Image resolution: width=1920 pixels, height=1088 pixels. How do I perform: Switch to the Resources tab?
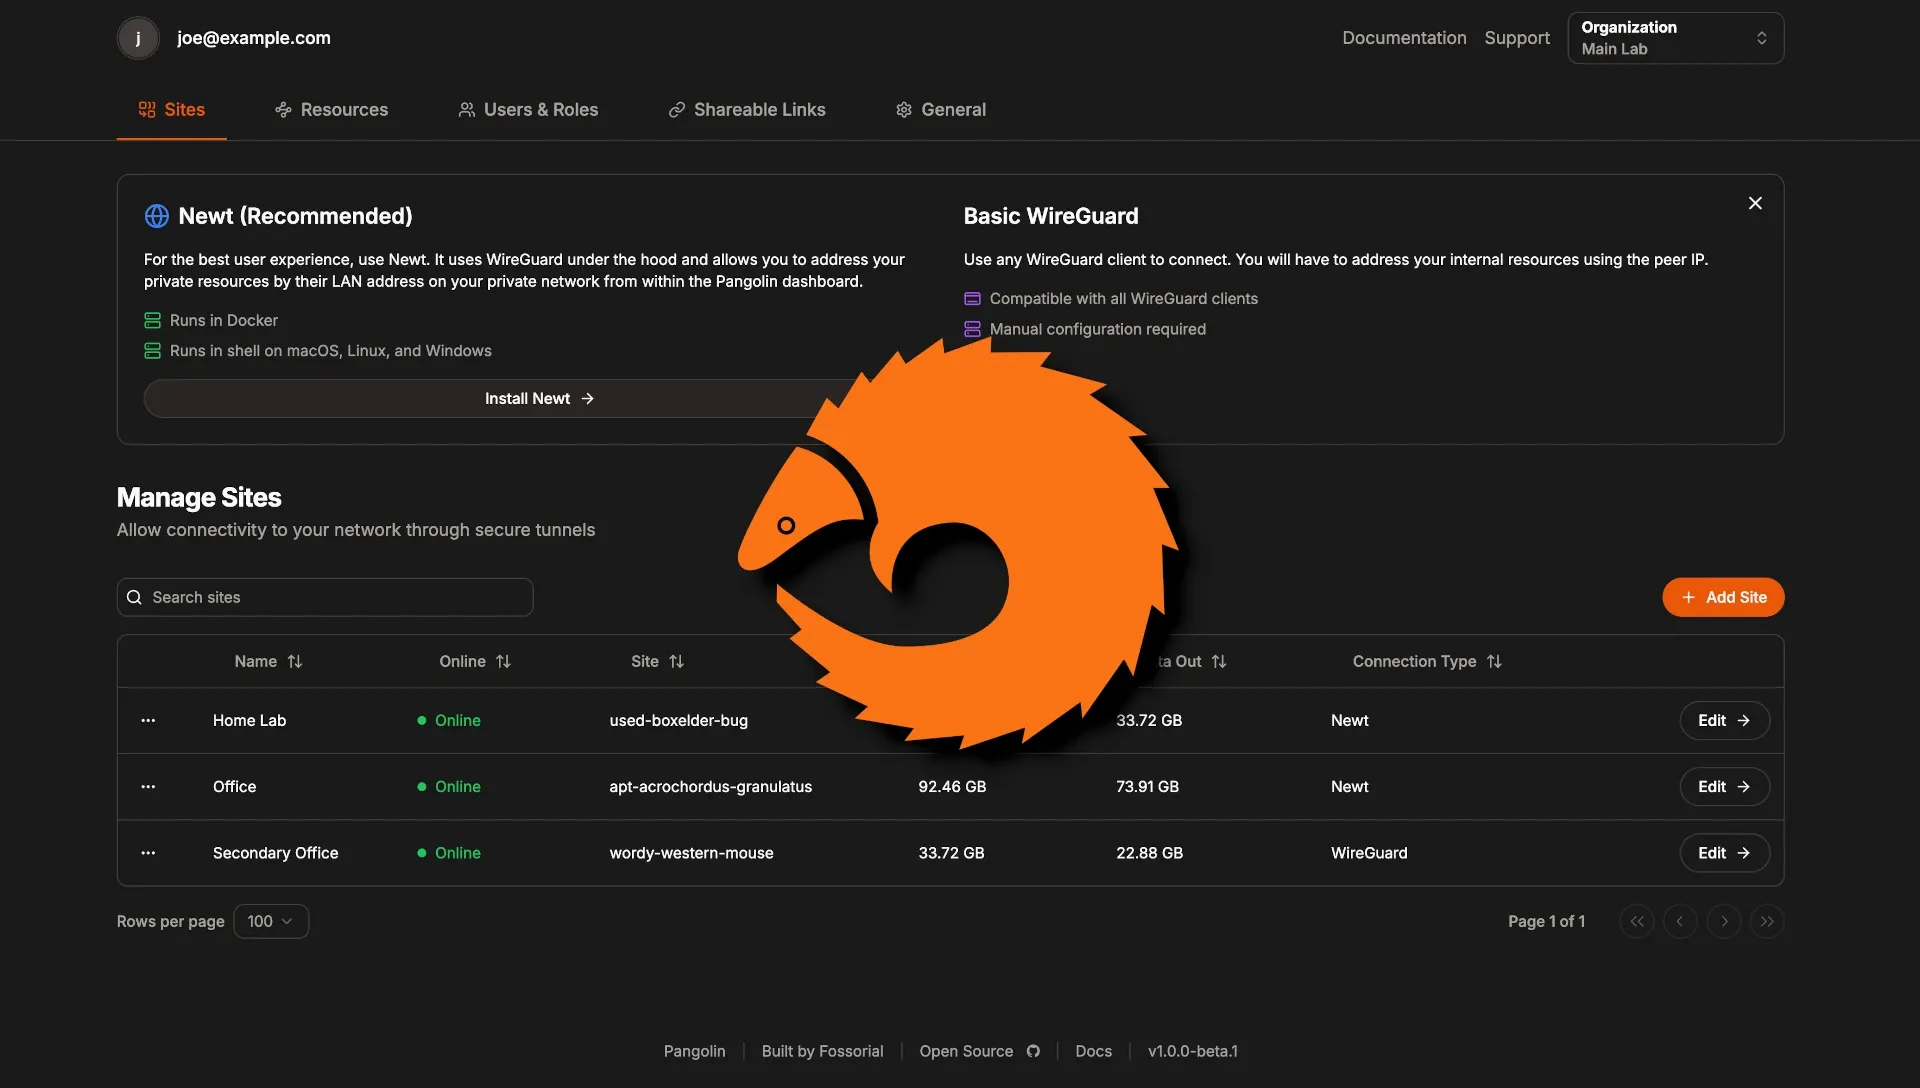click(x=331, y=110)
